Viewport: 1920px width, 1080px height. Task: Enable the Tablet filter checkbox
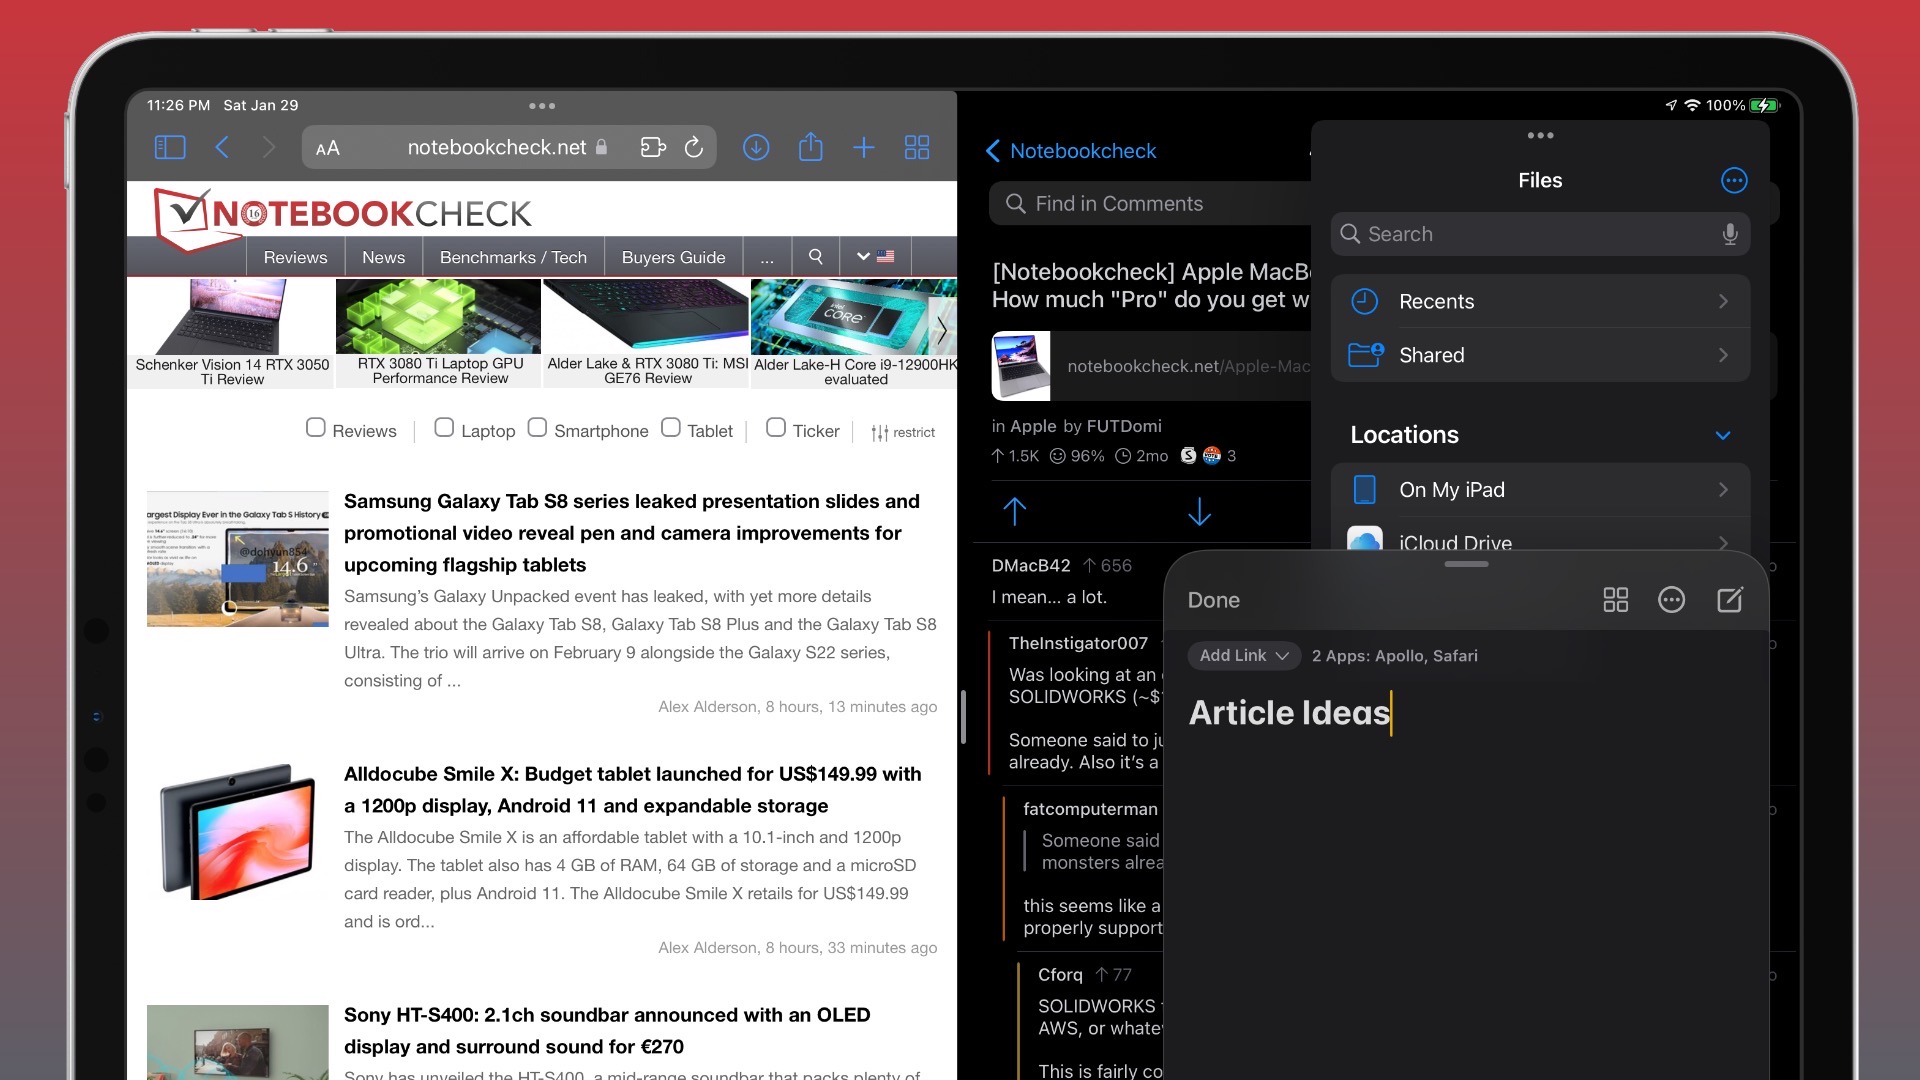point(671,427)
